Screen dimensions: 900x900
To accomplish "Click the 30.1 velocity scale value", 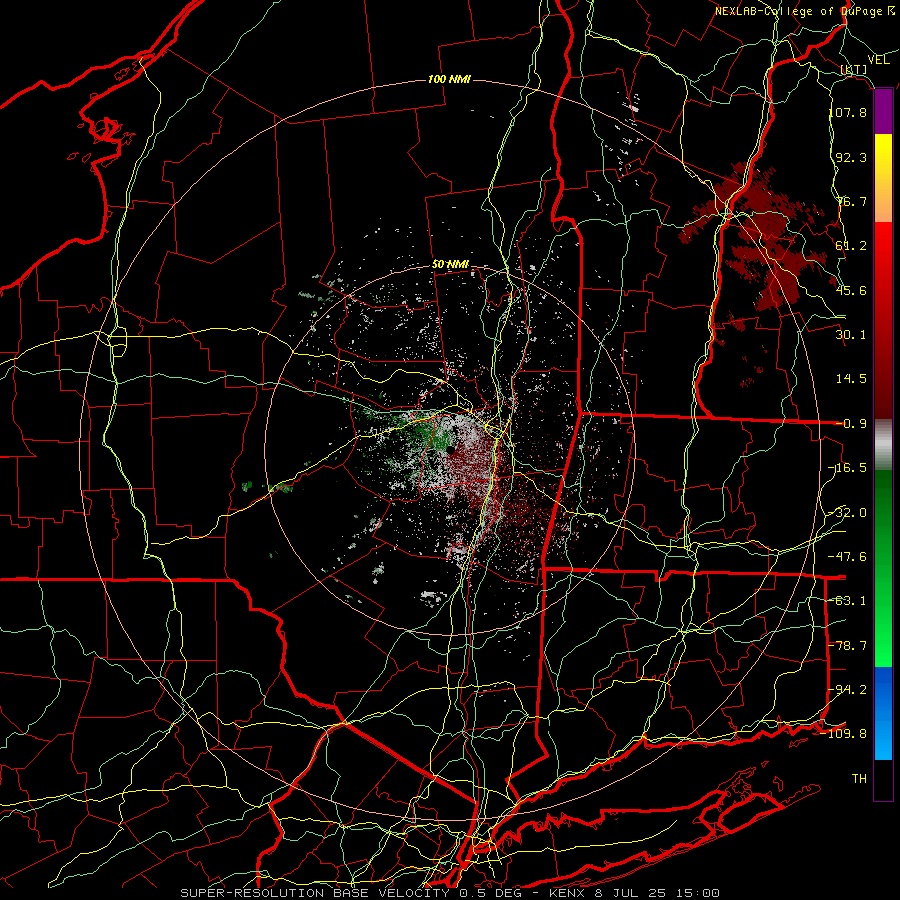I will (851, 335).
